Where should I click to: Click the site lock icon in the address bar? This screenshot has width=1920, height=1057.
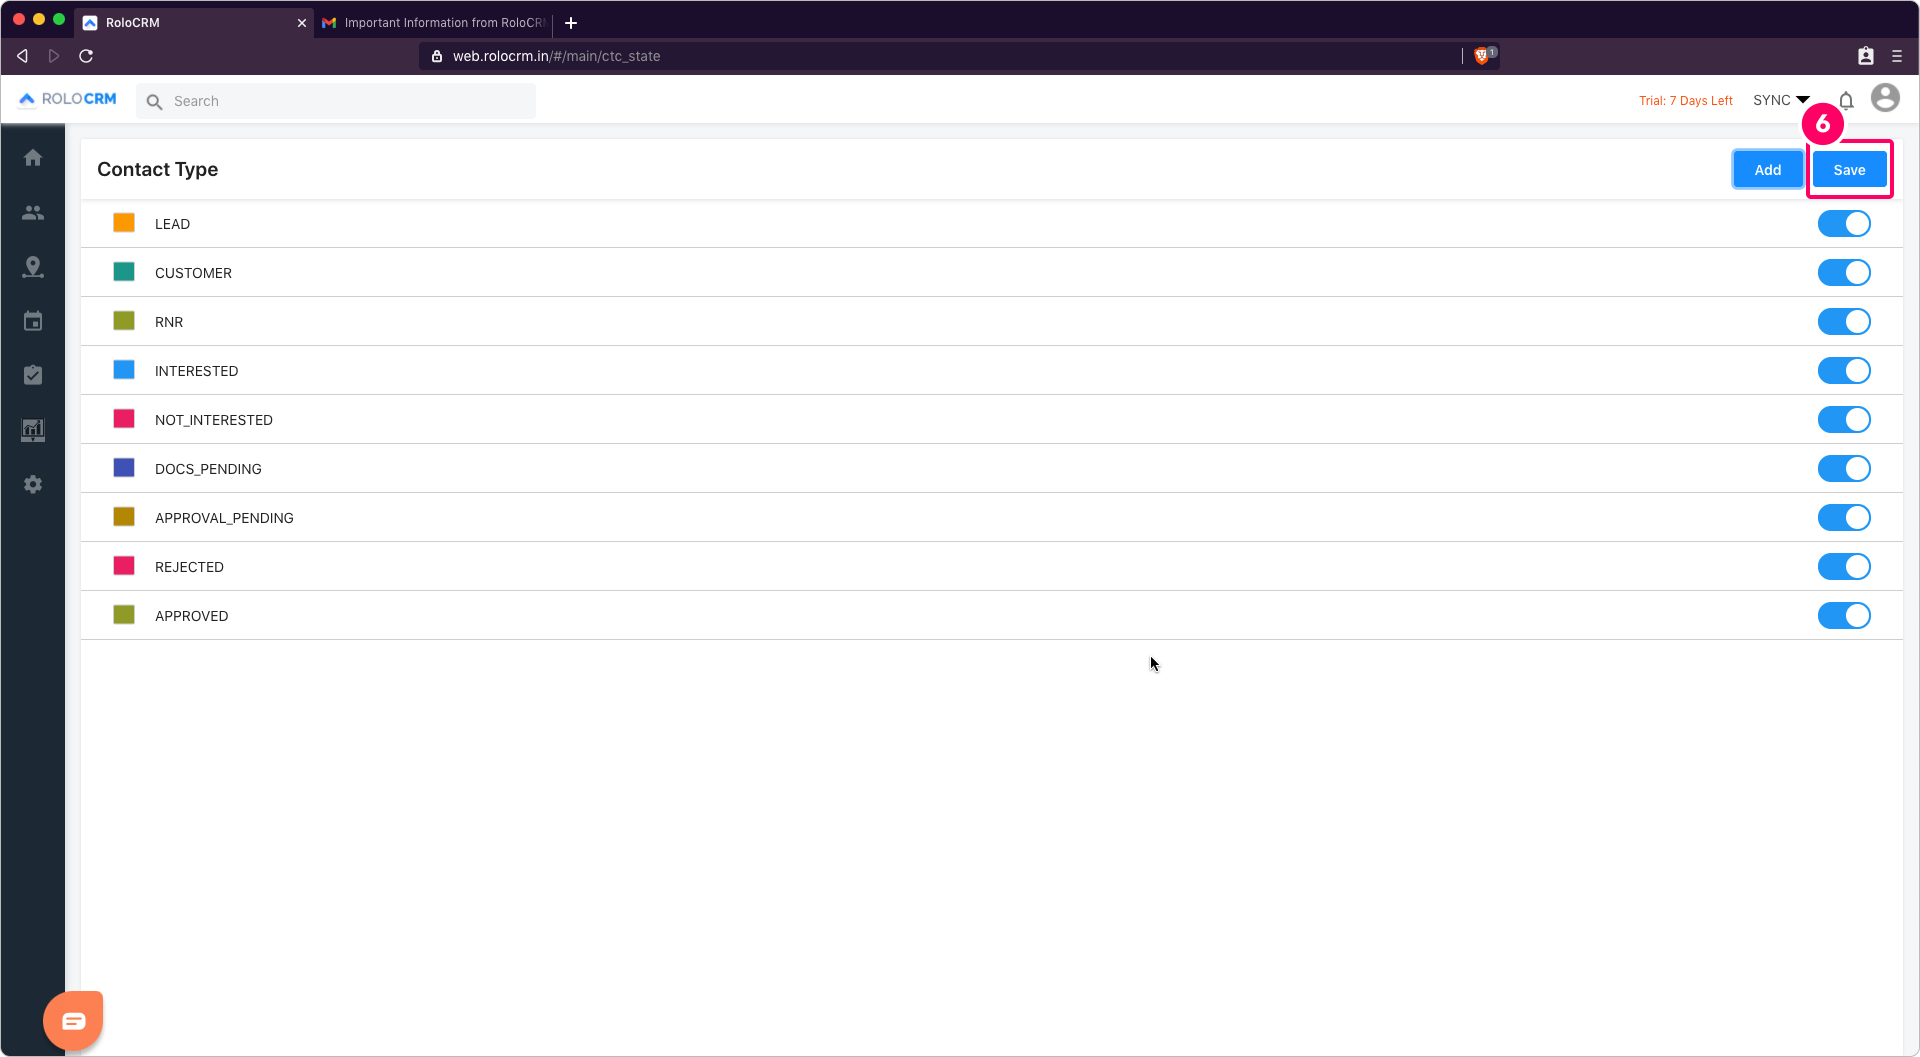437,56
